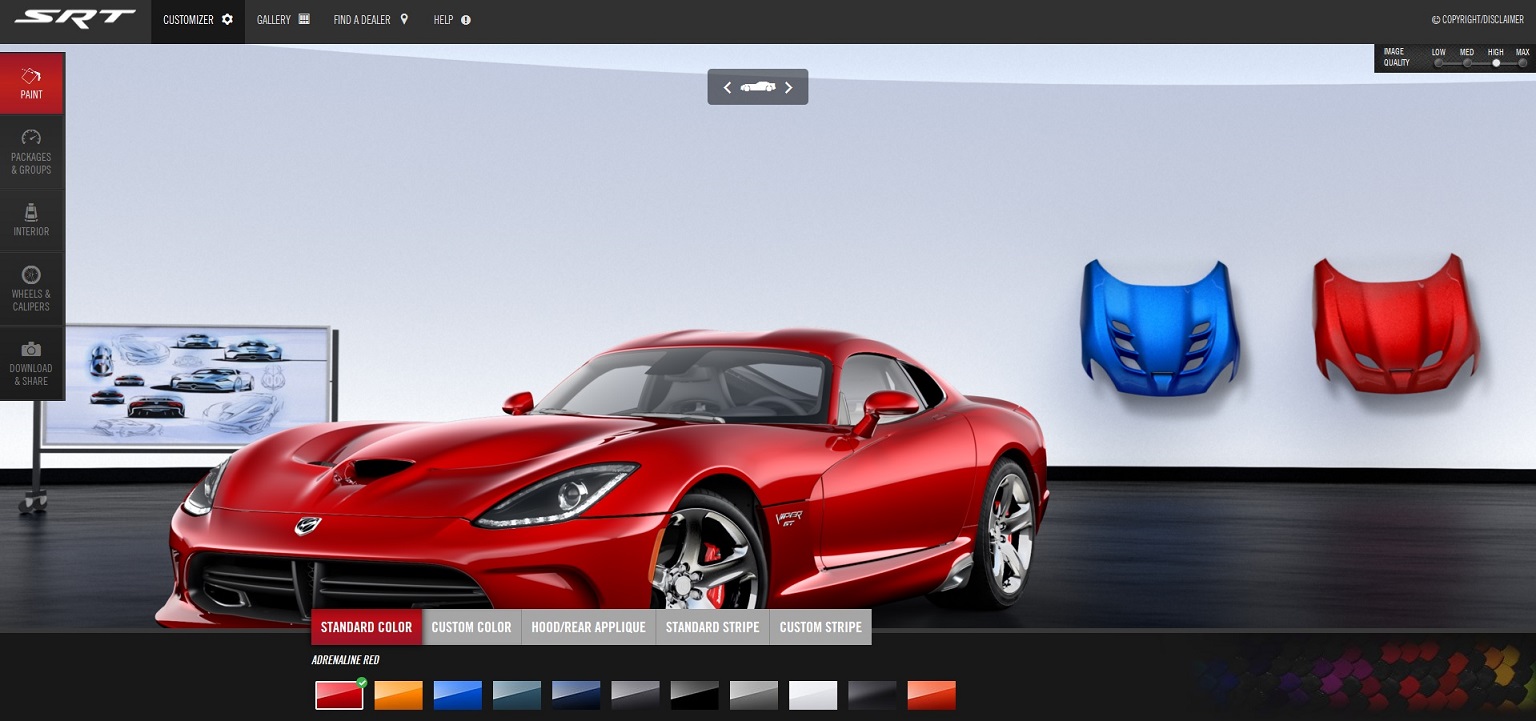The image size is (1536, 721).
Task: Open Packages & Groups via the gauge icon
Action: 31,138
